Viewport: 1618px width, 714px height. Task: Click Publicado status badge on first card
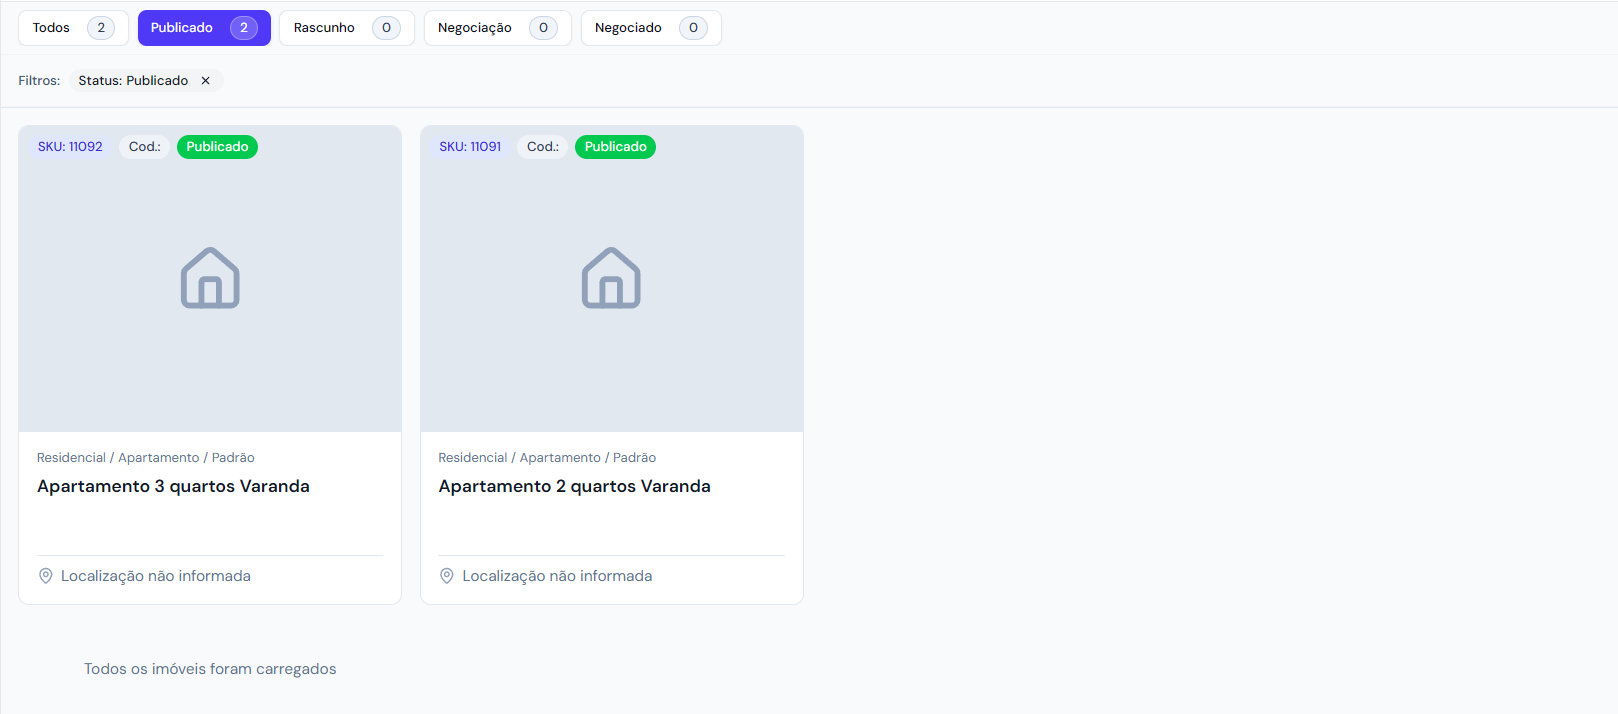tap(217, 147)
